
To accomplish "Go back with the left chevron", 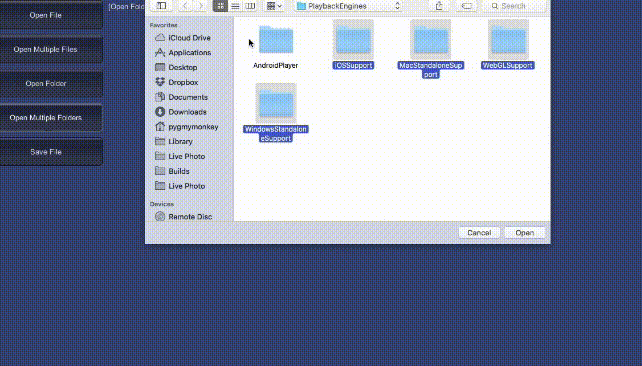I will pos(185,6).
